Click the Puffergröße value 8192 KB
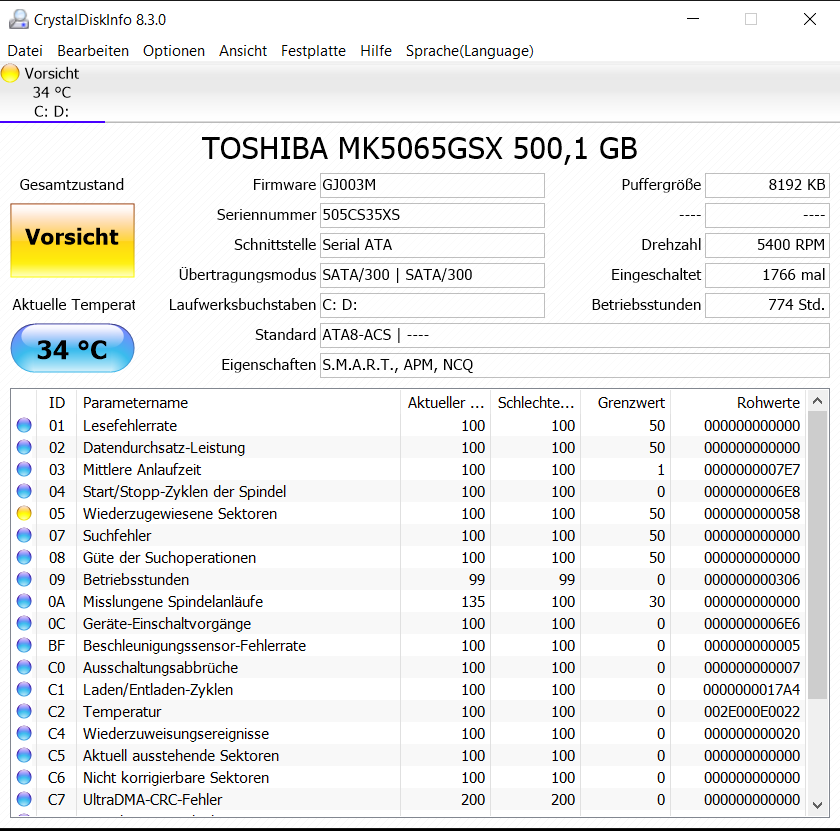The image size is (840, 831). click(x=767, y=185)
